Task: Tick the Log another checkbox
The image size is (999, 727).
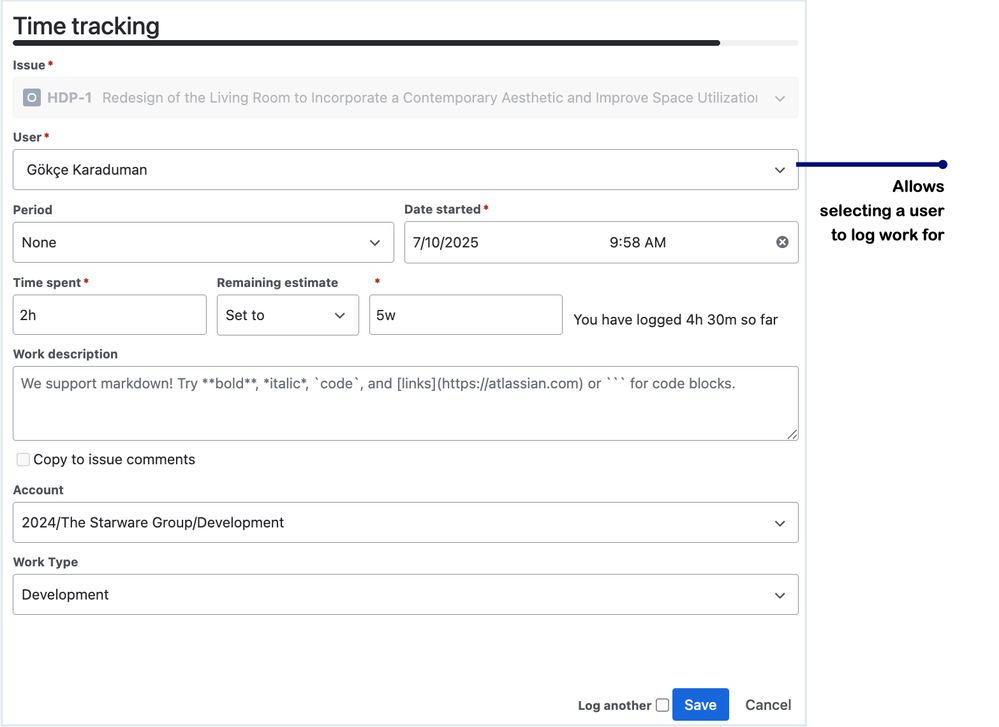Action: pos(663,705)
